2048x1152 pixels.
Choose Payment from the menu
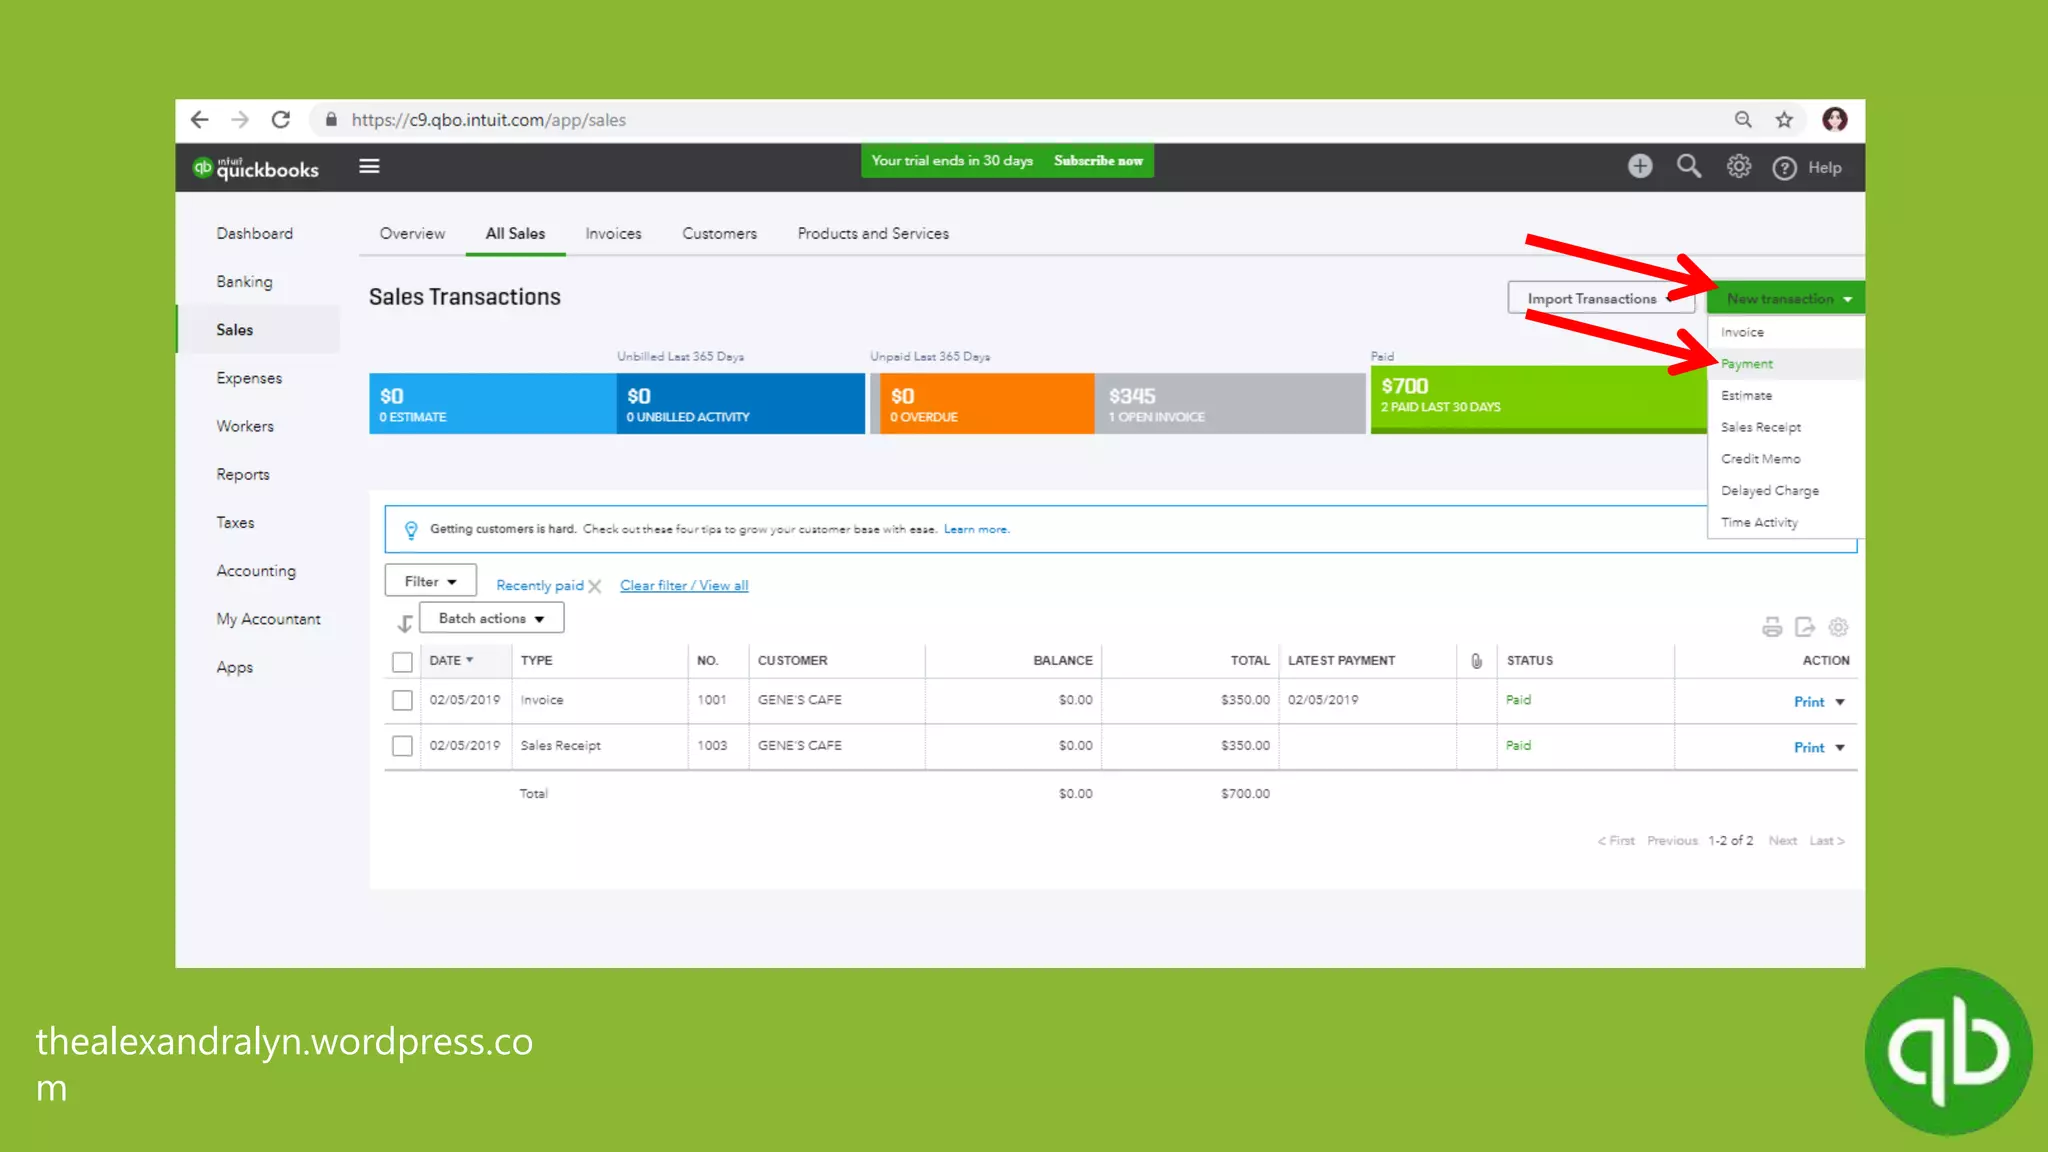point(1747,364)
